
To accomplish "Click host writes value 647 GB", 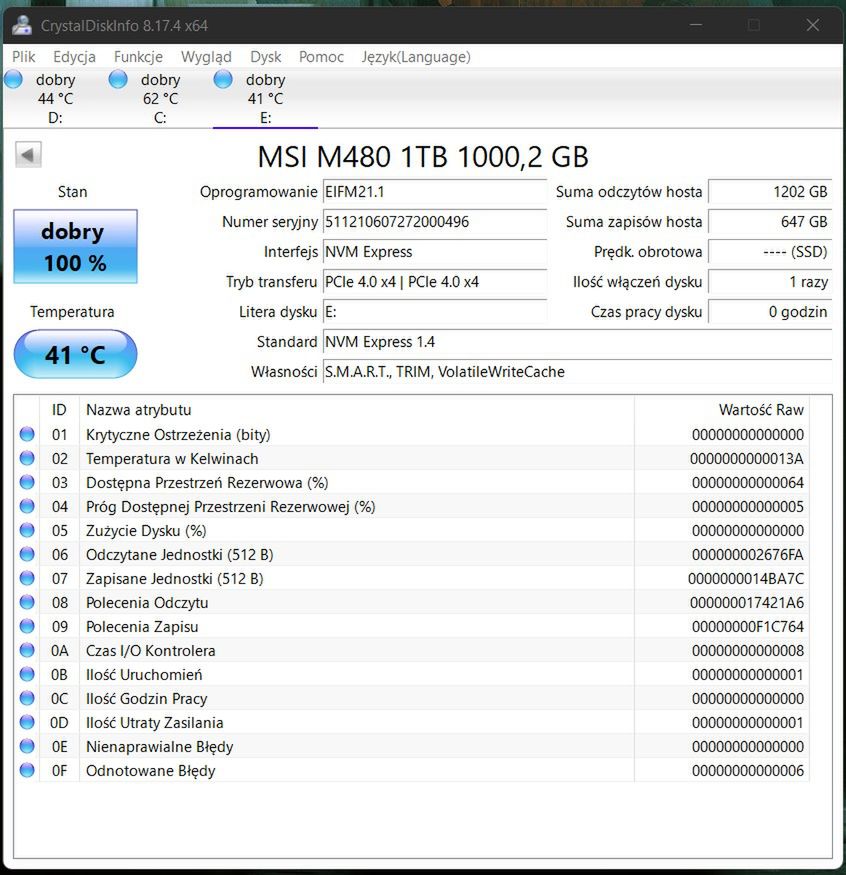I will (x=770, y=222).
